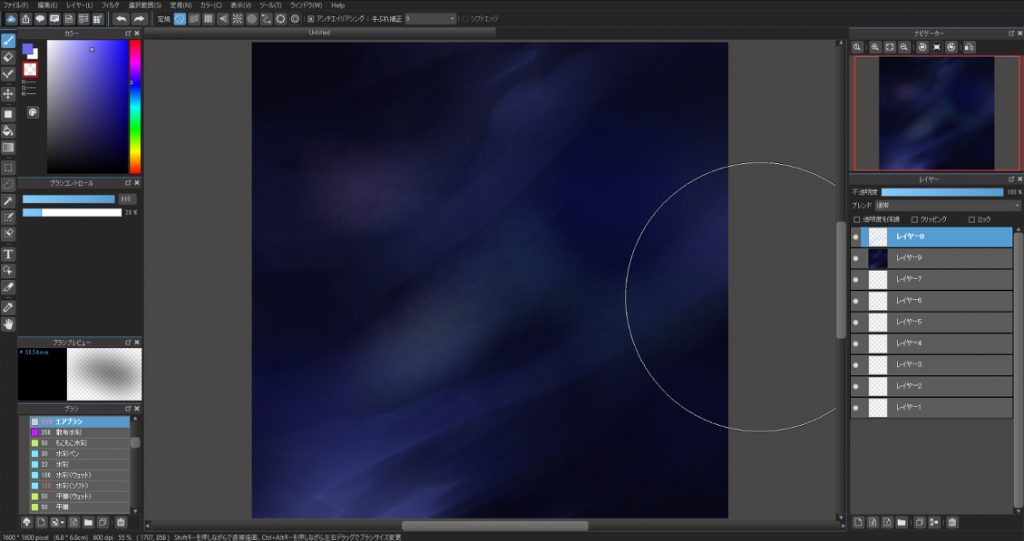
Task: Add a new layer at layer panel bottom
Action: (x=858, y=522)
